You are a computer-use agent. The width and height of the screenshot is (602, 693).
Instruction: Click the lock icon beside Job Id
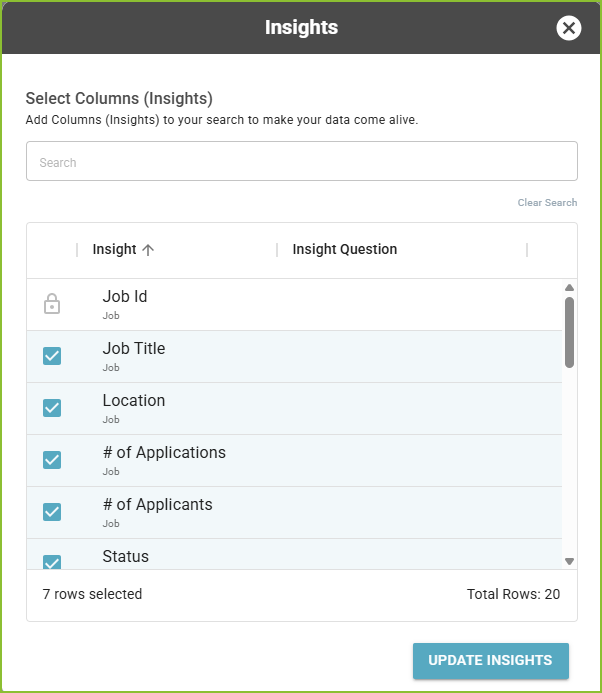click(x=52, y=304)
